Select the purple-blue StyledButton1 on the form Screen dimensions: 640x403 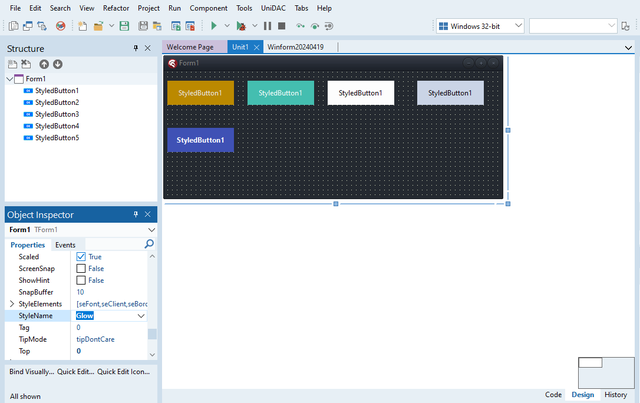pos(200,140)
